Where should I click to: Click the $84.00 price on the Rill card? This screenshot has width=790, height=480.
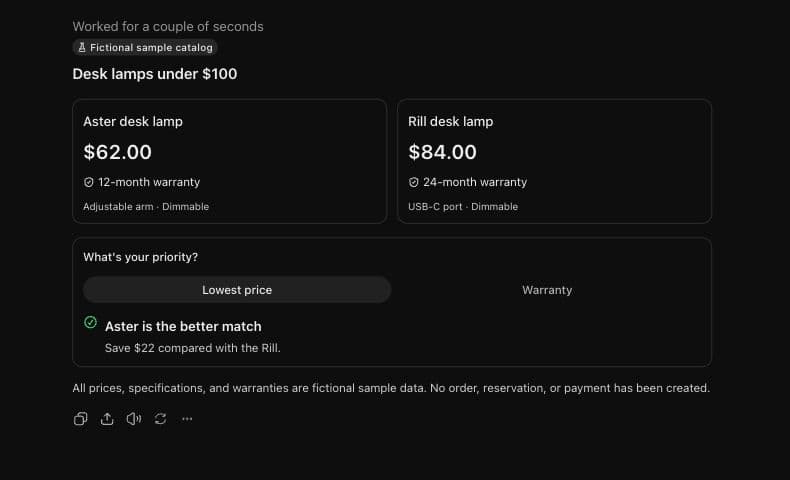442,152
